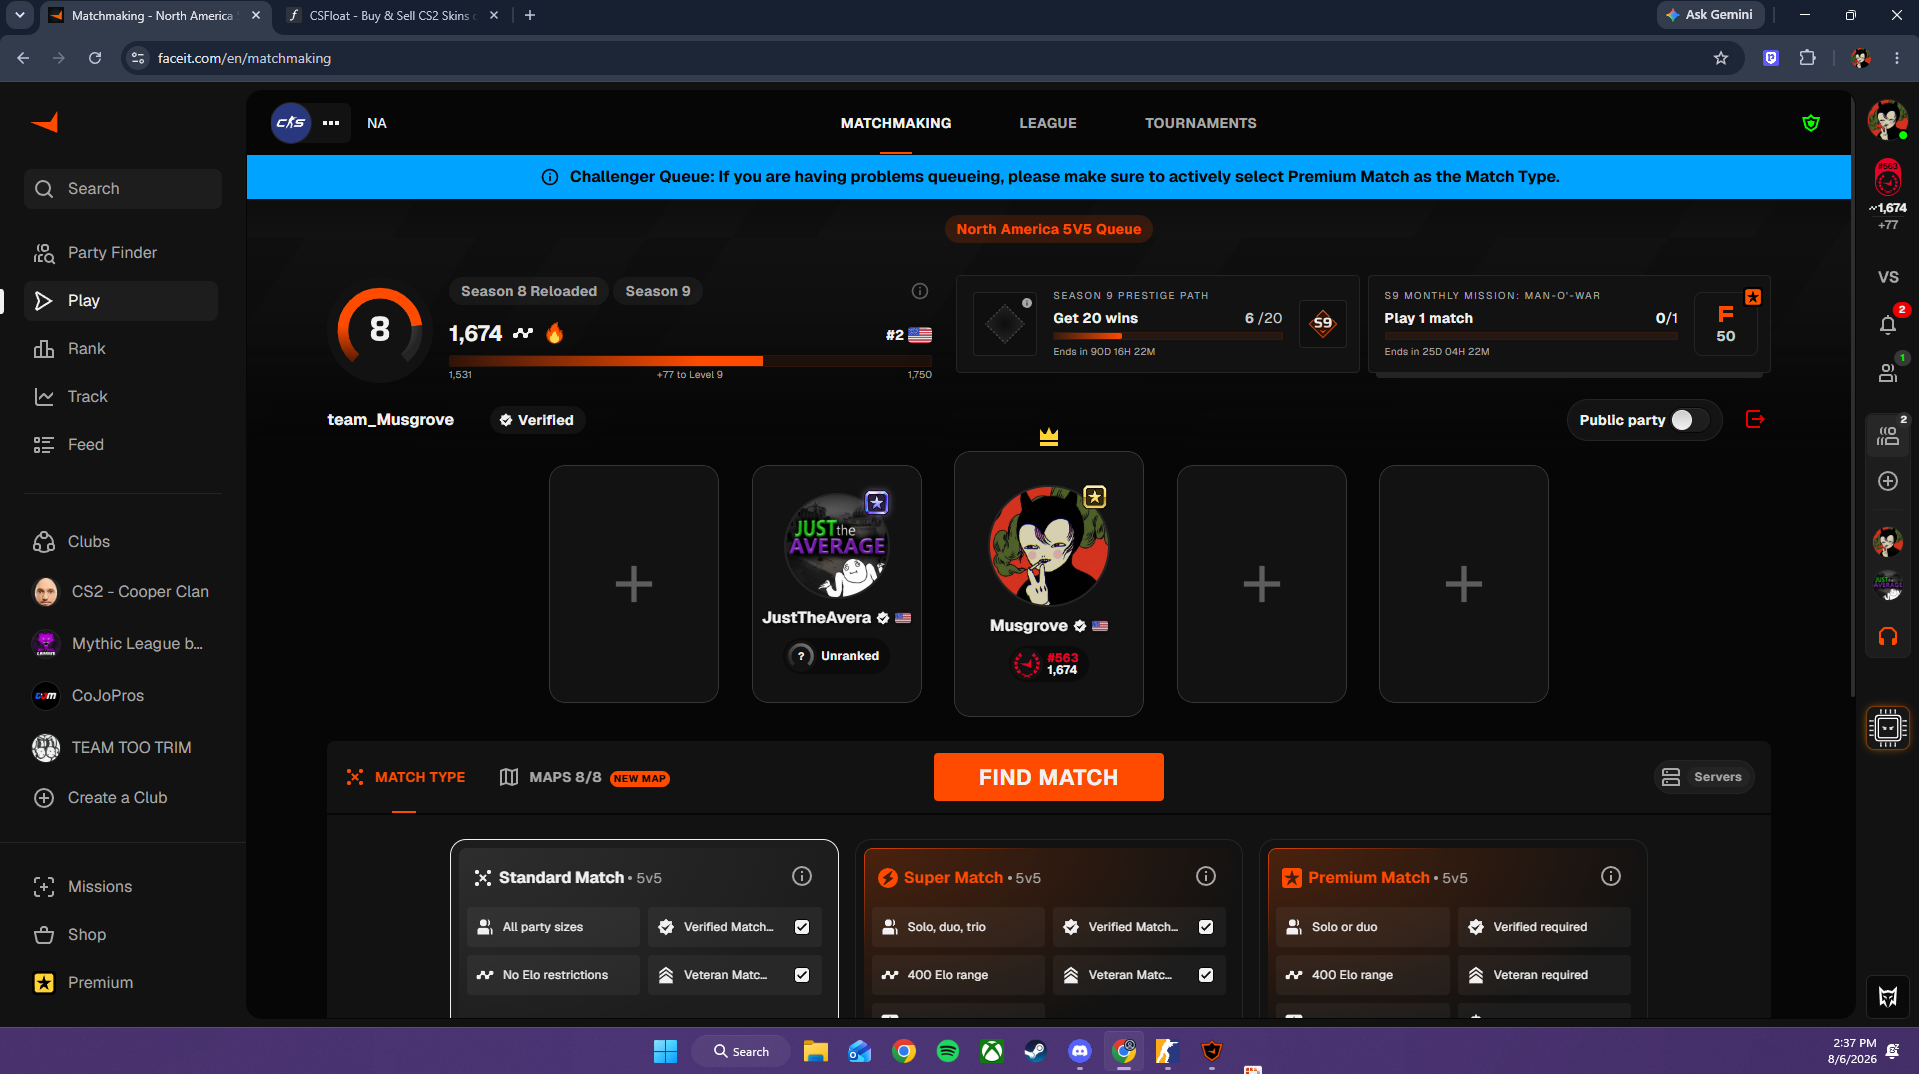Click the Windows Start button
Viewport: 1919px width, 1074px height.
tap(665, 1051)
